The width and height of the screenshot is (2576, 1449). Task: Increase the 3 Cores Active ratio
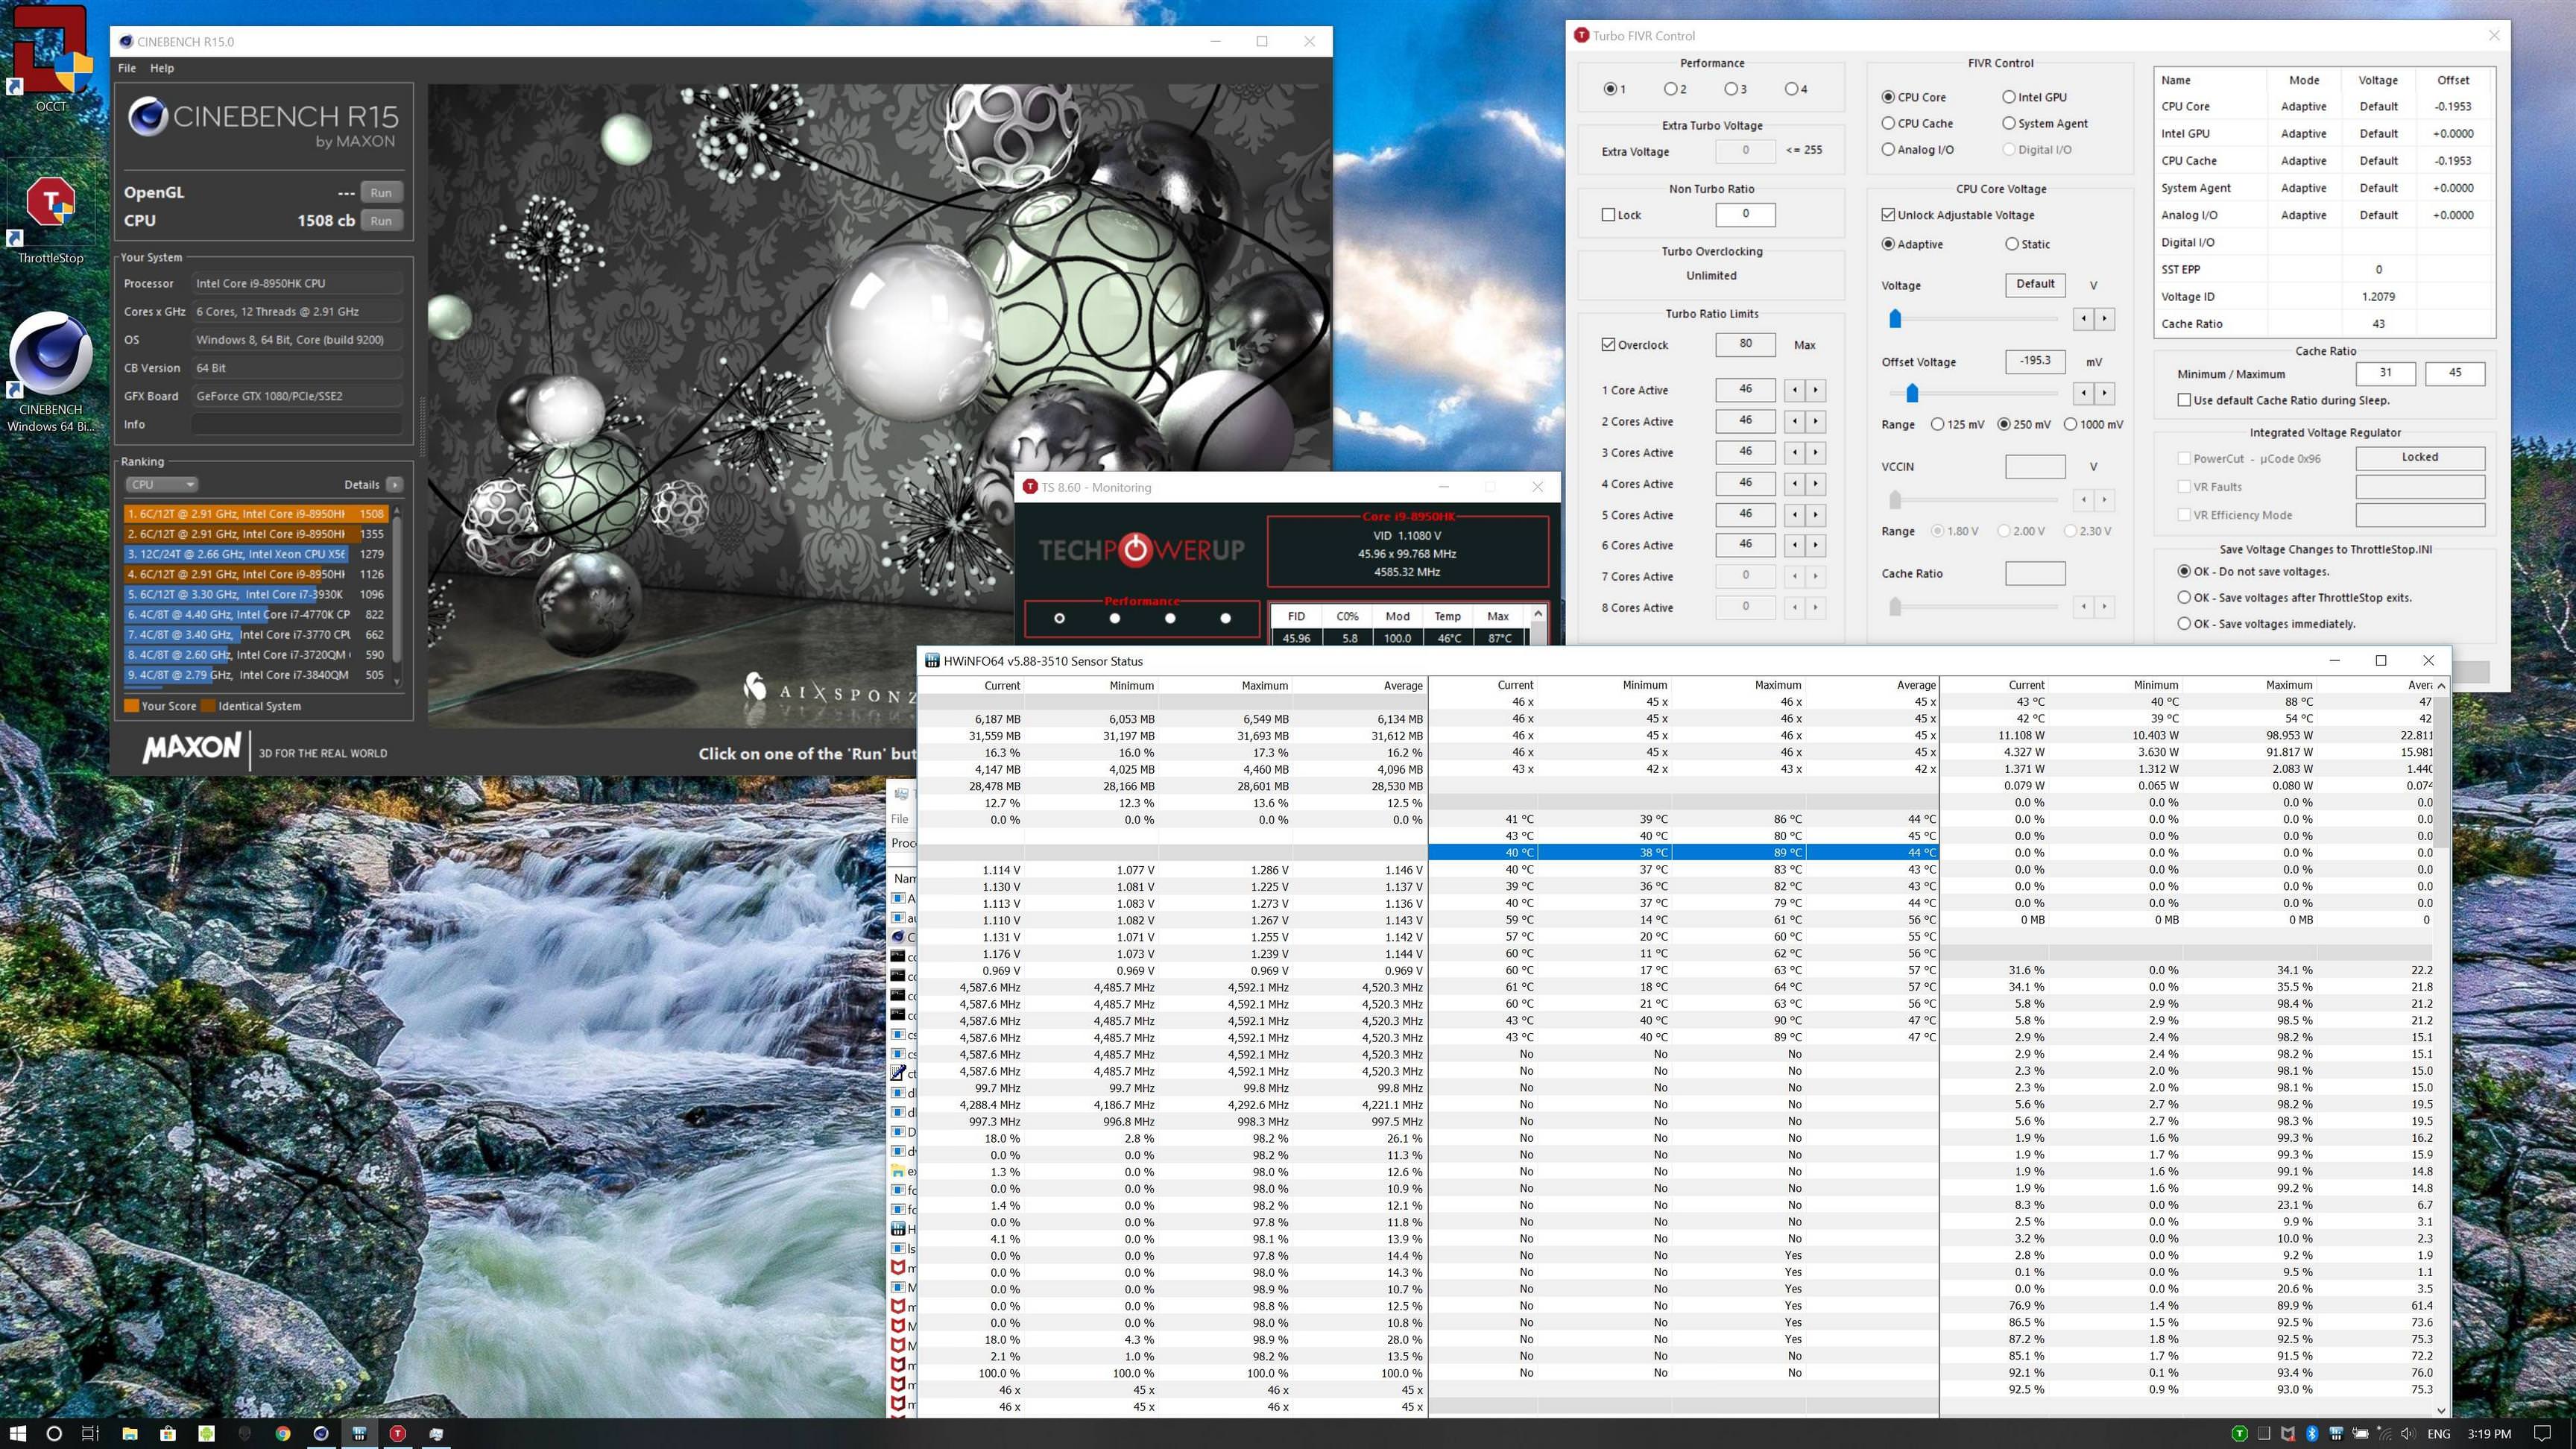coord(1816,452)
